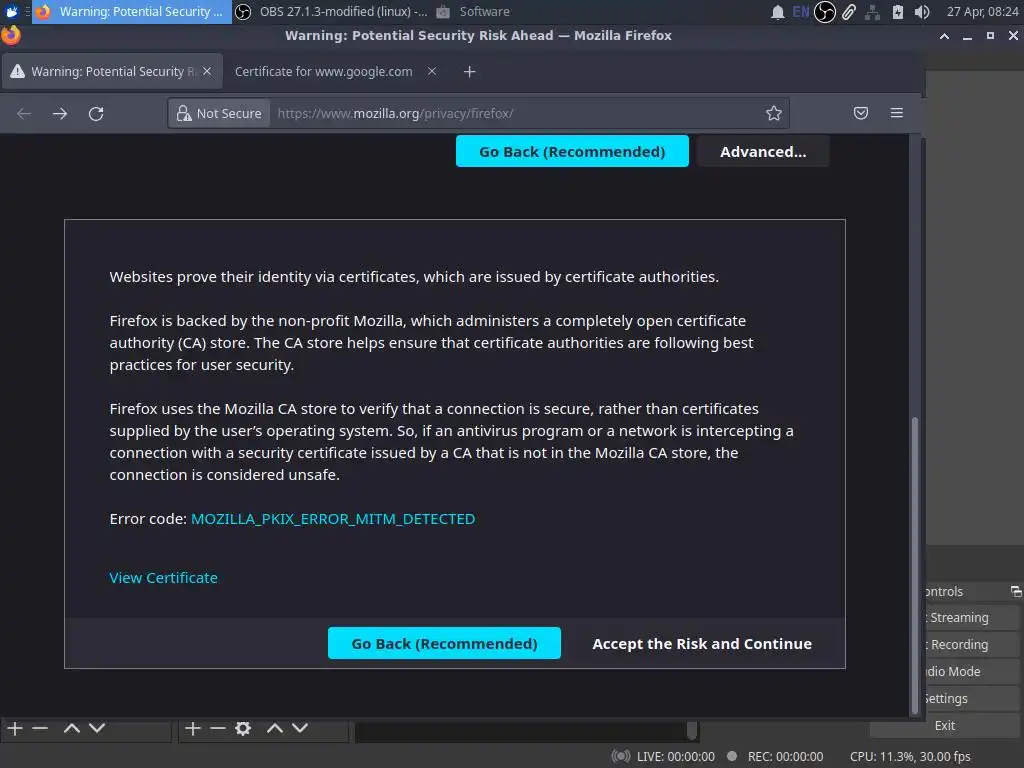The height and width of the screenshot is (768, 1024).
Task: Click the Not Secure lock indicator
Action: pyautogui.click(x=219, y=114)
